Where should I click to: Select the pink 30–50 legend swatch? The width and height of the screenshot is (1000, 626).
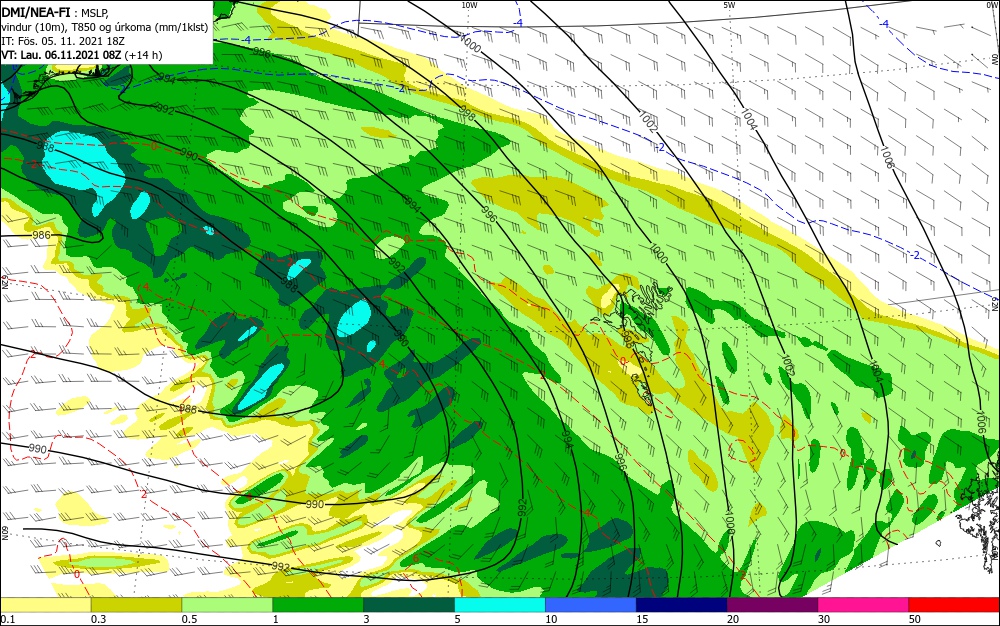click(864, 605)
